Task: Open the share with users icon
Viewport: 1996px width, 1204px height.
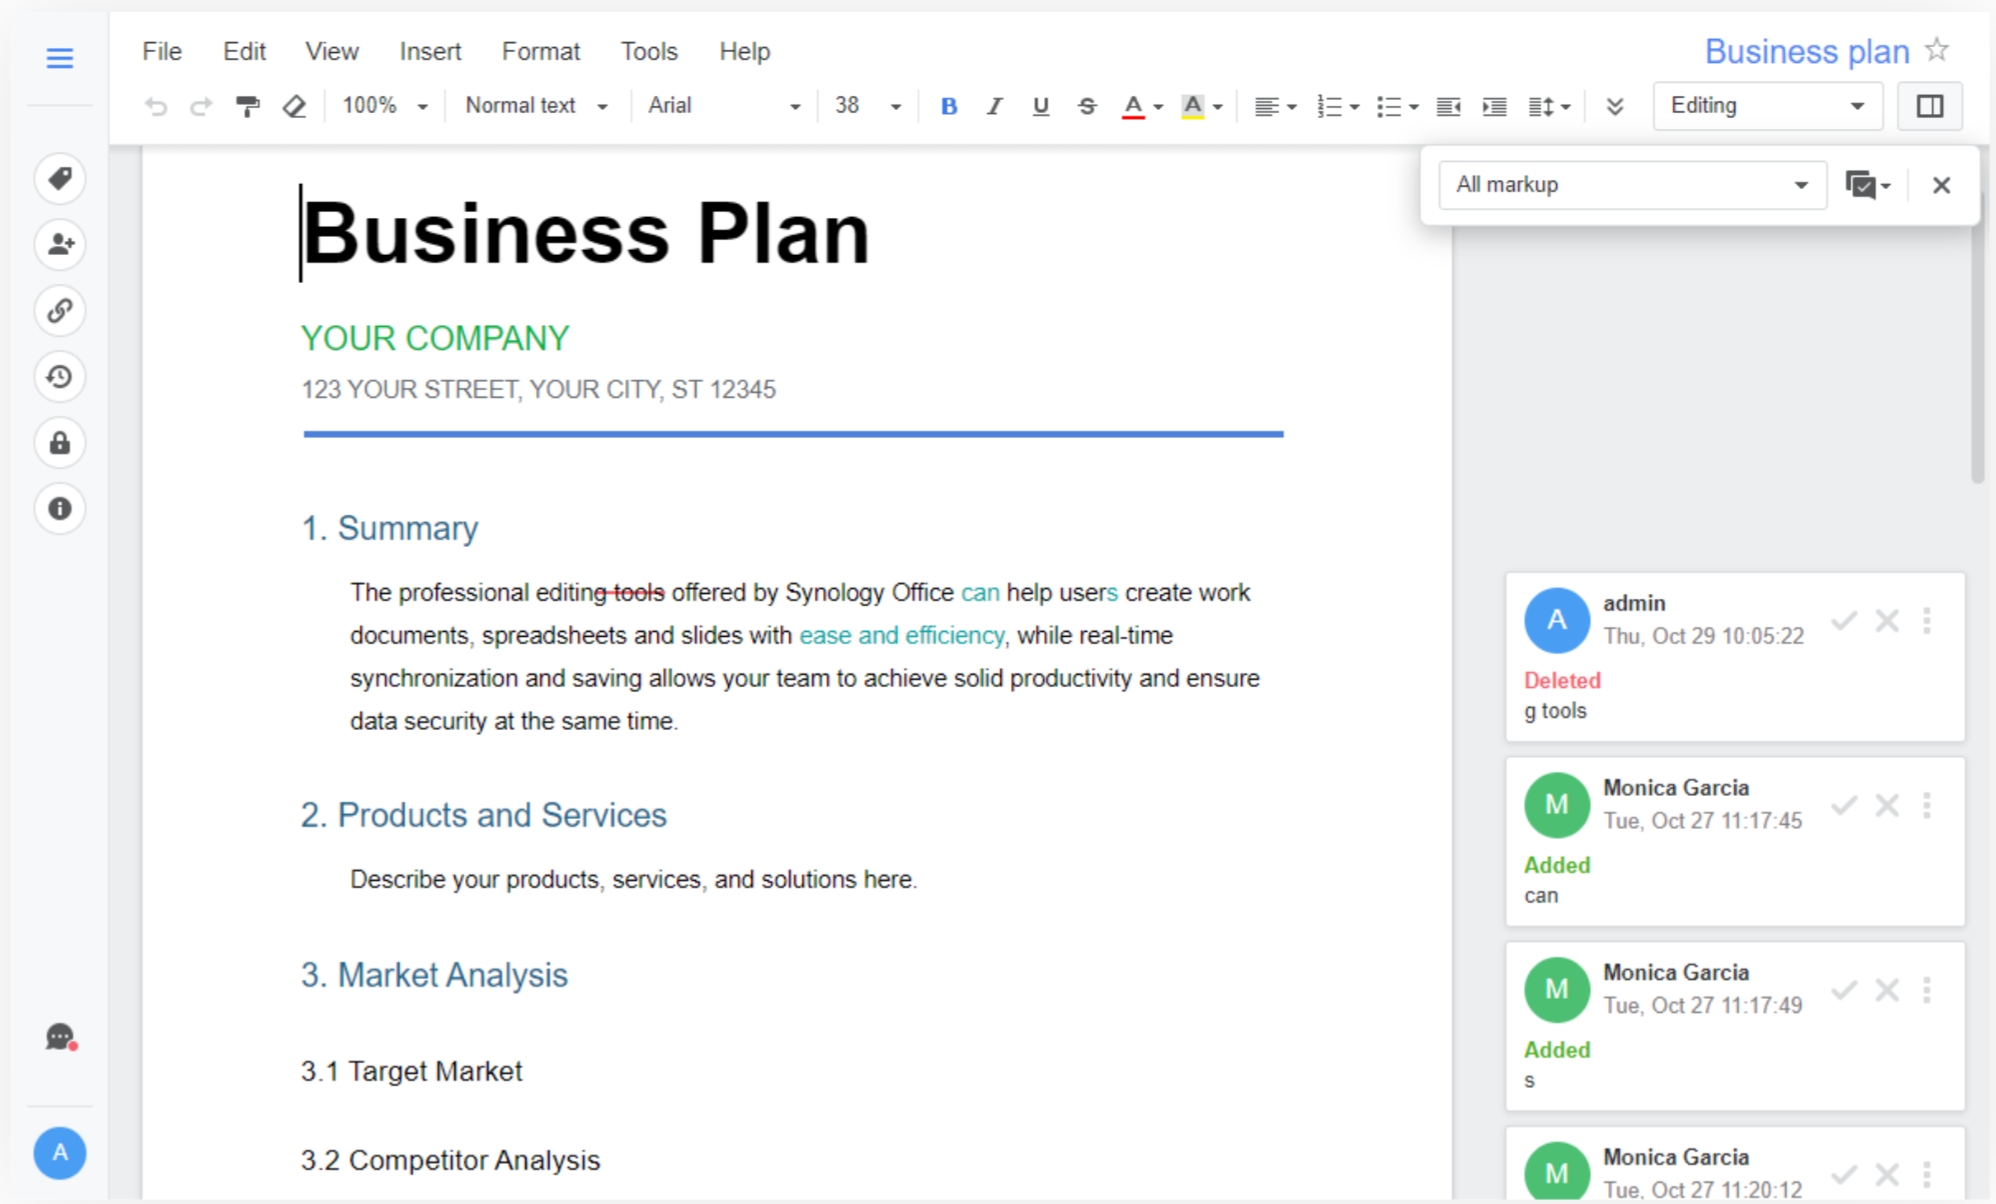Action: pos(60,245)
